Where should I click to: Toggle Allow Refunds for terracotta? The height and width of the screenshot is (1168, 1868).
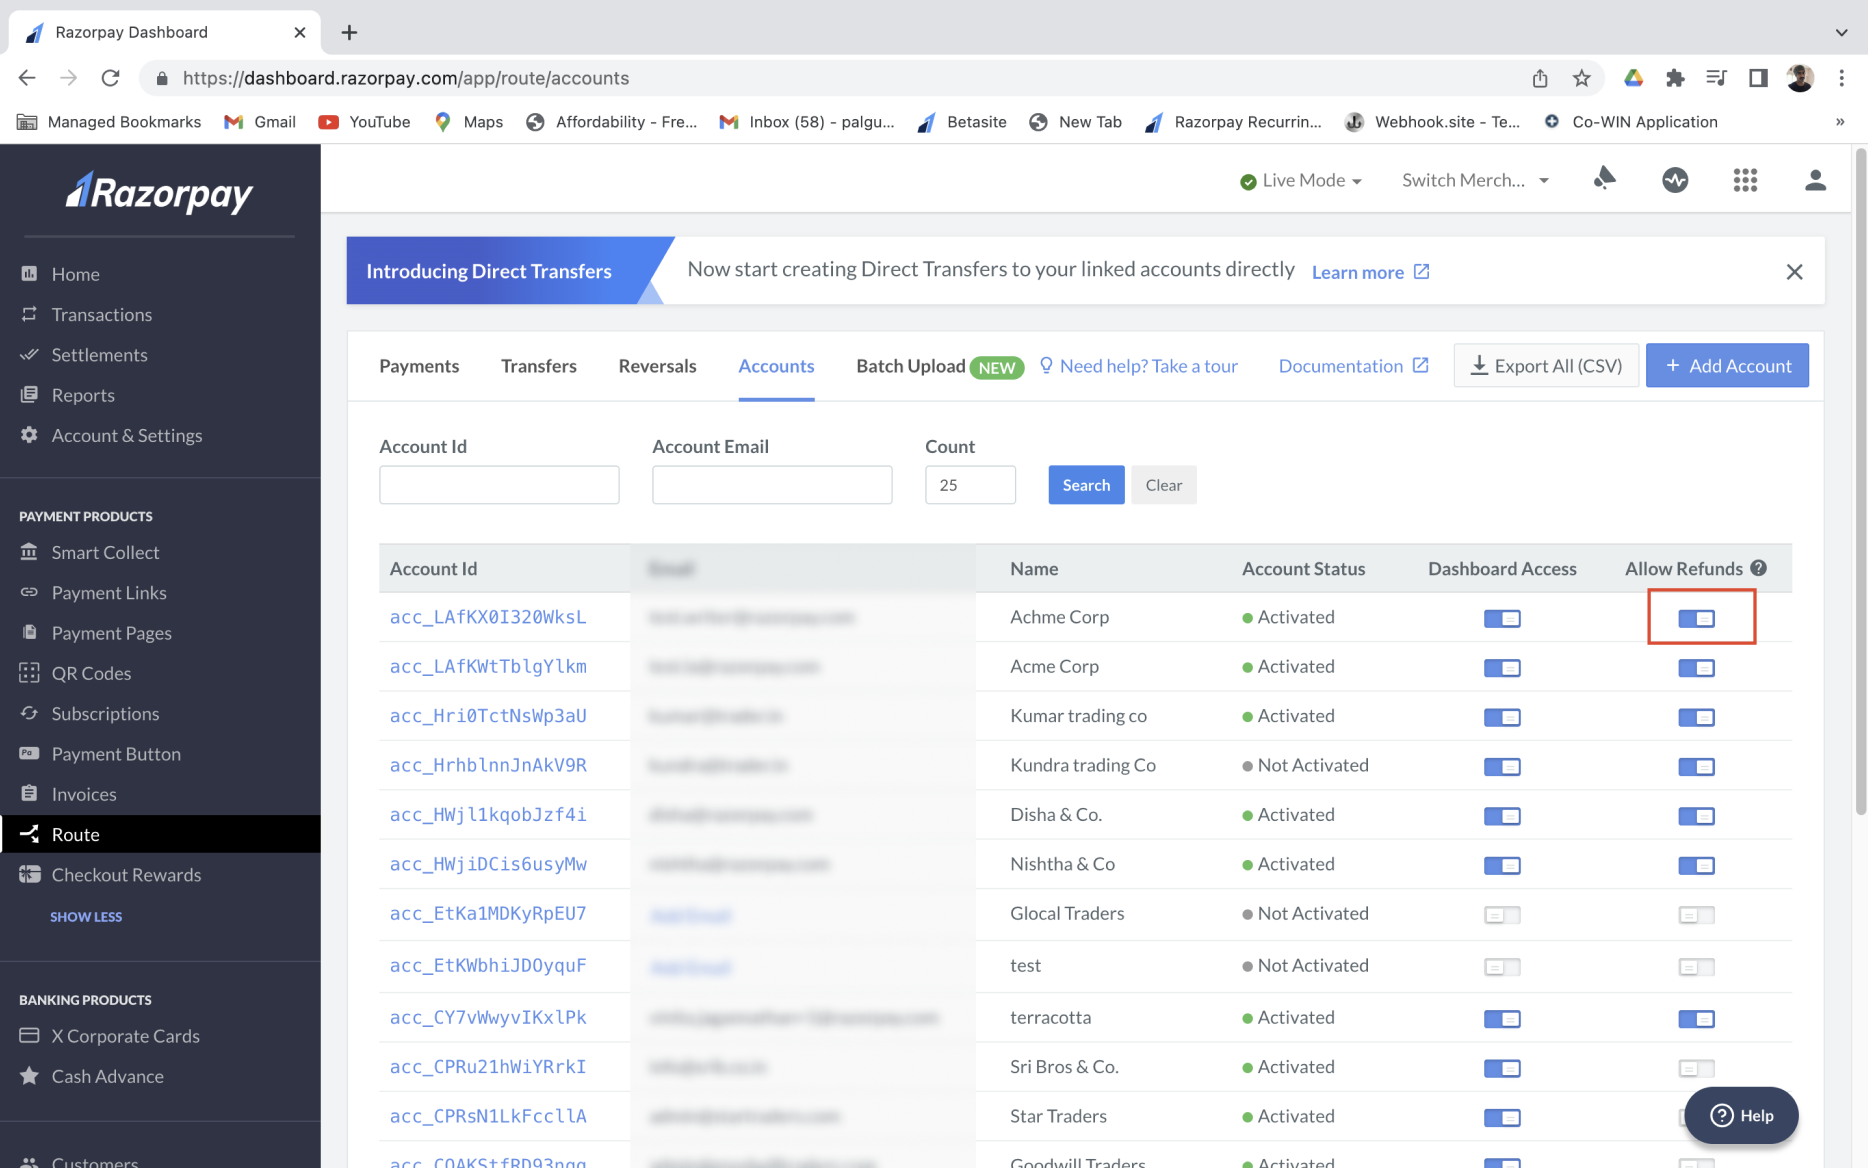click(x=1697, y=1019)
